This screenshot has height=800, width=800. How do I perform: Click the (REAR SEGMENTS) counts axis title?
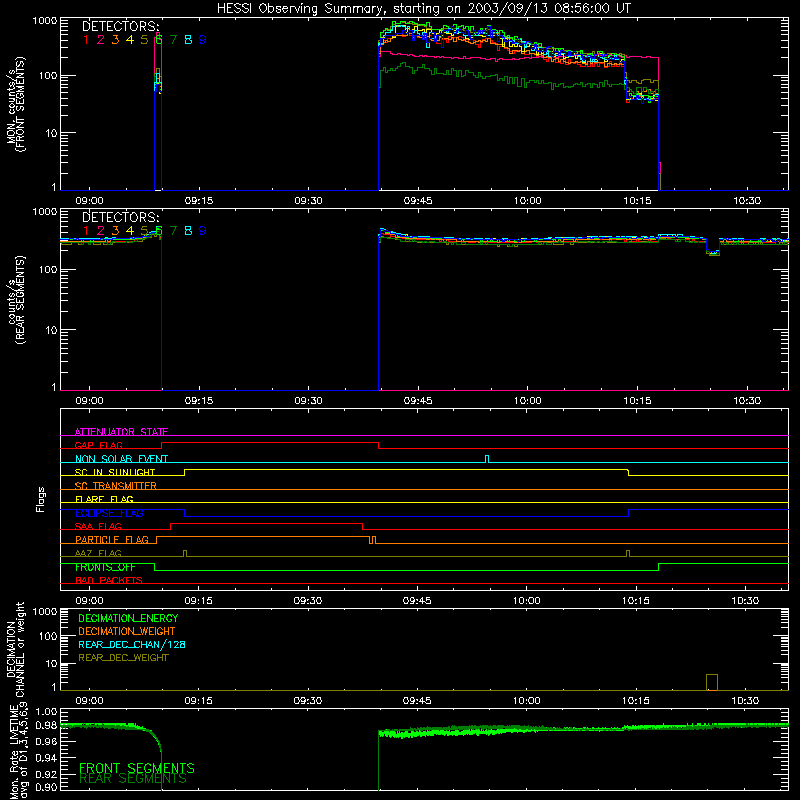[x=21, y=300]
